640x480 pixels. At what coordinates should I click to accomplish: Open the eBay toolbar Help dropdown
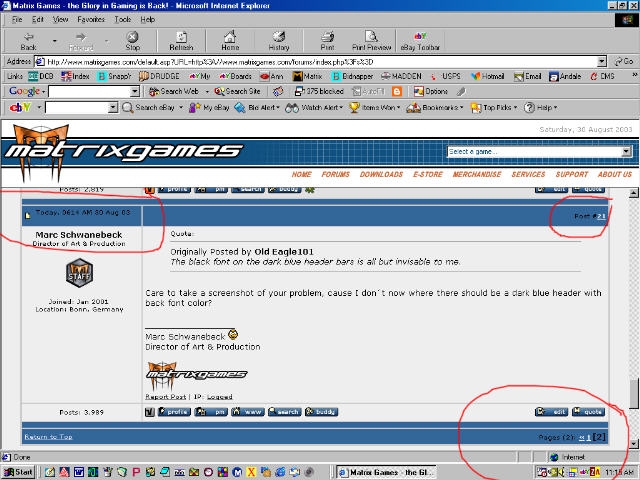tap(541, 108)
